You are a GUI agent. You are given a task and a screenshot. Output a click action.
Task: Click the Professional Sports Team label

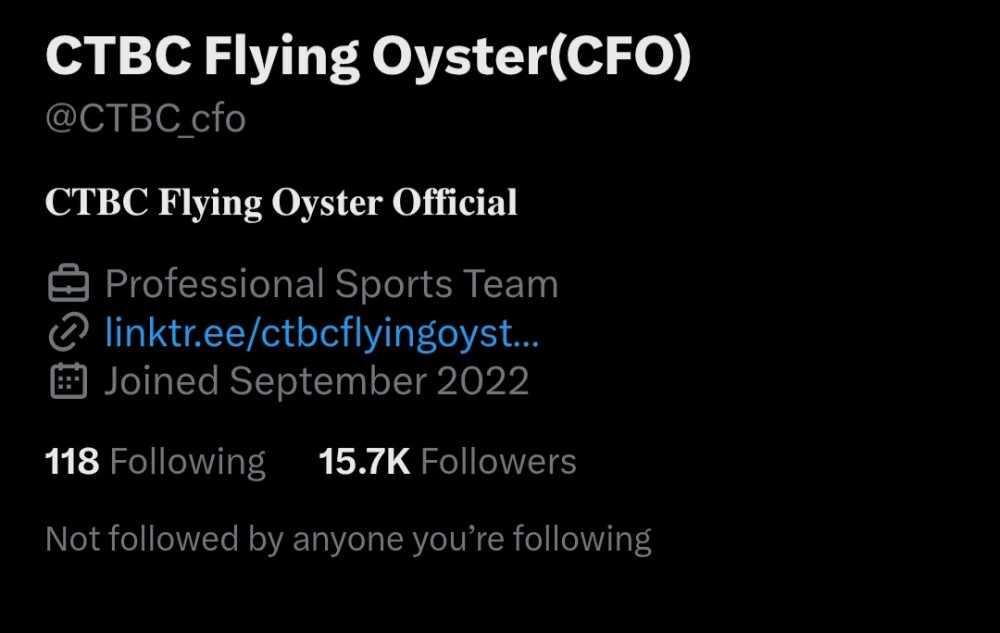[x=331, y=285]
